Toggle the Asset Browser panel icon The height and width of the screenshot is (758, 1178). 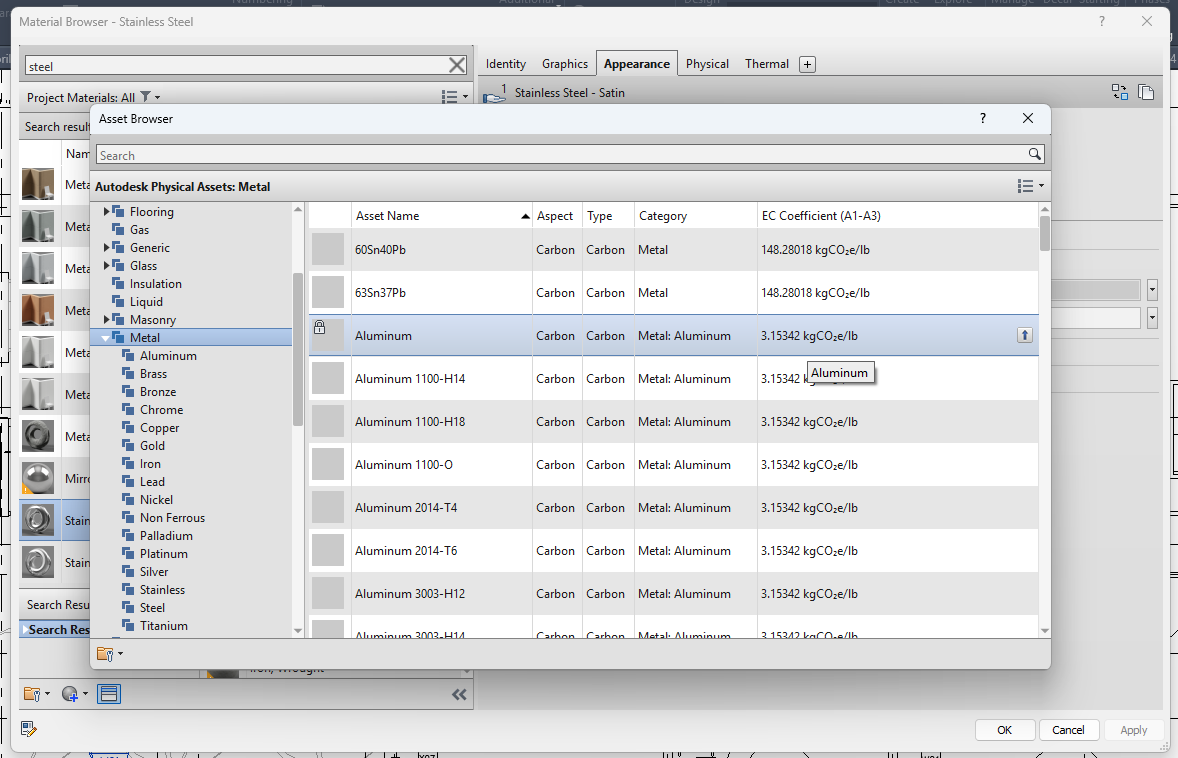point(109,693)
